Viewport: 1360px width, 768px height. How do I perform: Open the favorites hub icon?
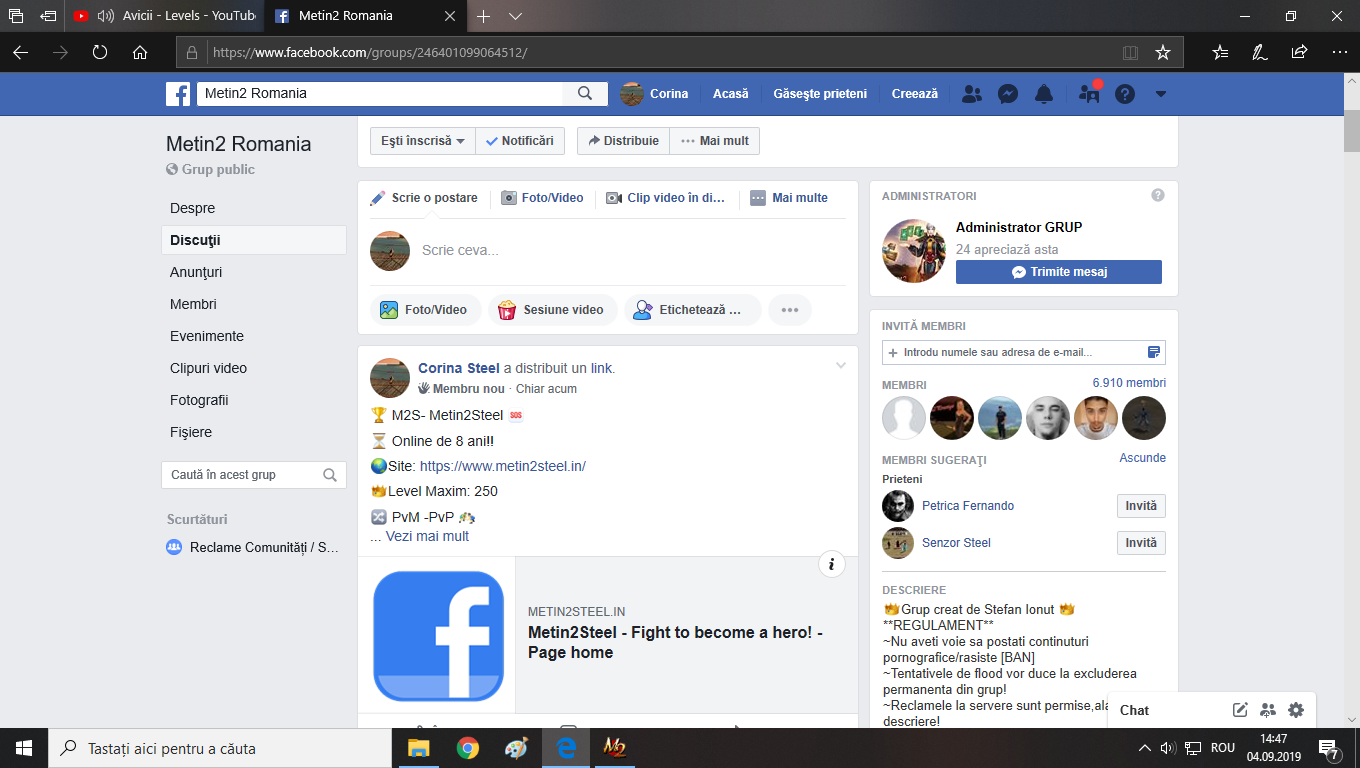[x=1220, y=52]
